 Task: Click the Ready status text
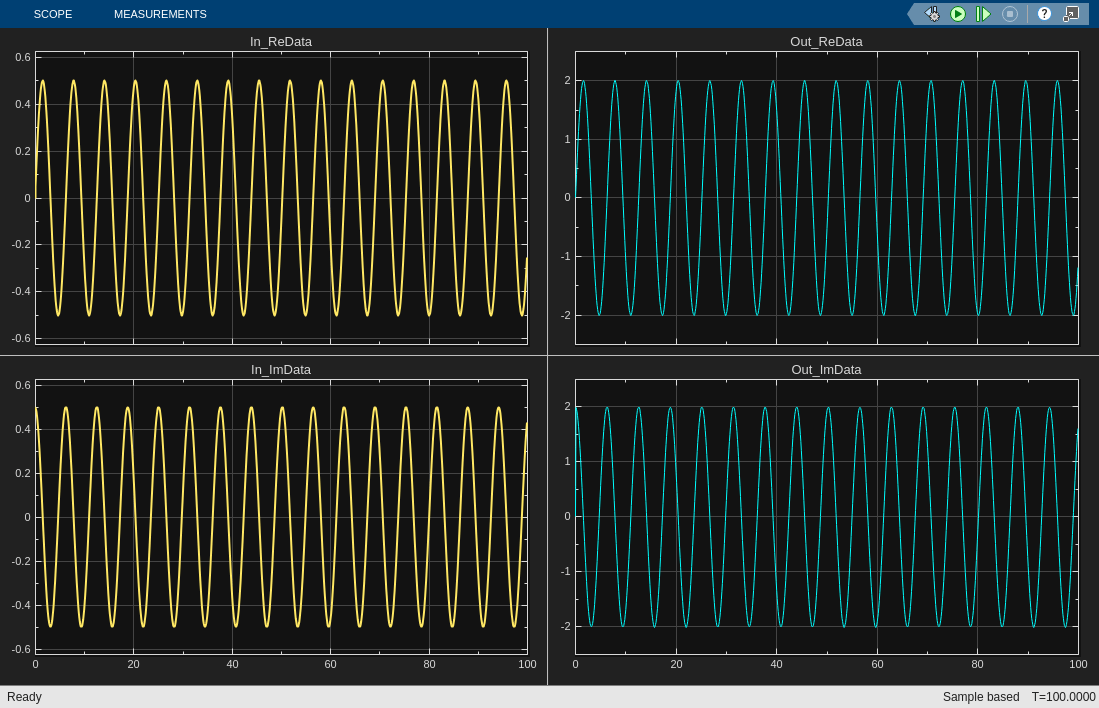(25, 697)
